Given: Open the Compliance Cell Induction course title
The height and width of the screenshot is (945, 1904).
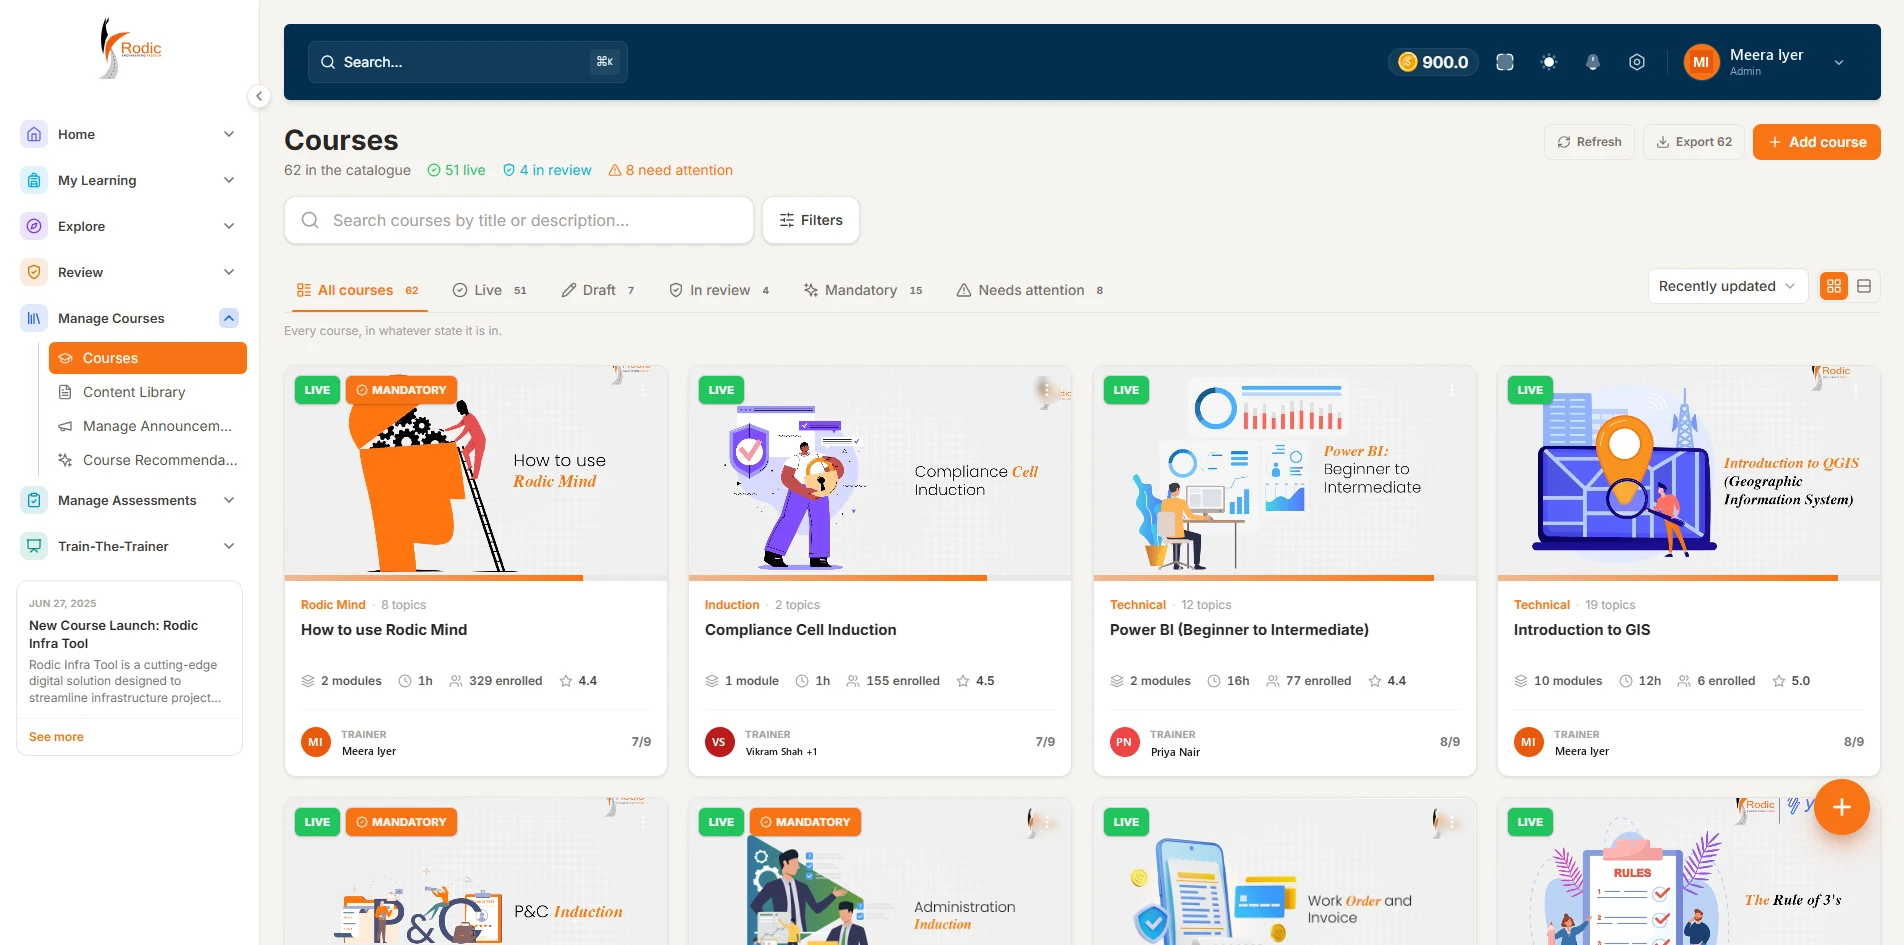Looking at the screenshot, I should tap(800, 630).
